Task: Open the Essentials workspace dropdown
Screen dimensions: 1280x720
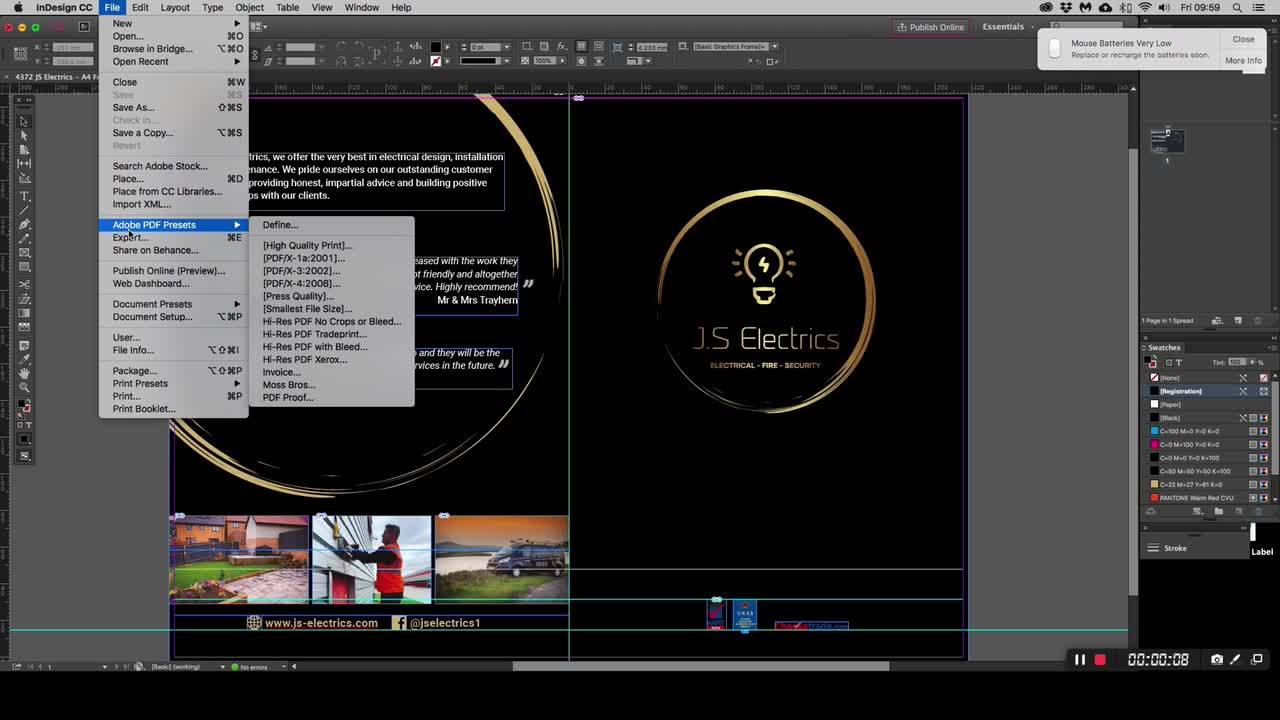Action: pyautogui.click(x=1010, y=27)
